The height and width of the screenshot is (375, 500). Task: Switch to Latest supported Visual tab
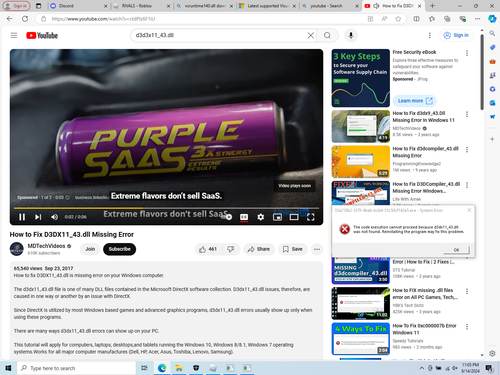pos(267,6)
